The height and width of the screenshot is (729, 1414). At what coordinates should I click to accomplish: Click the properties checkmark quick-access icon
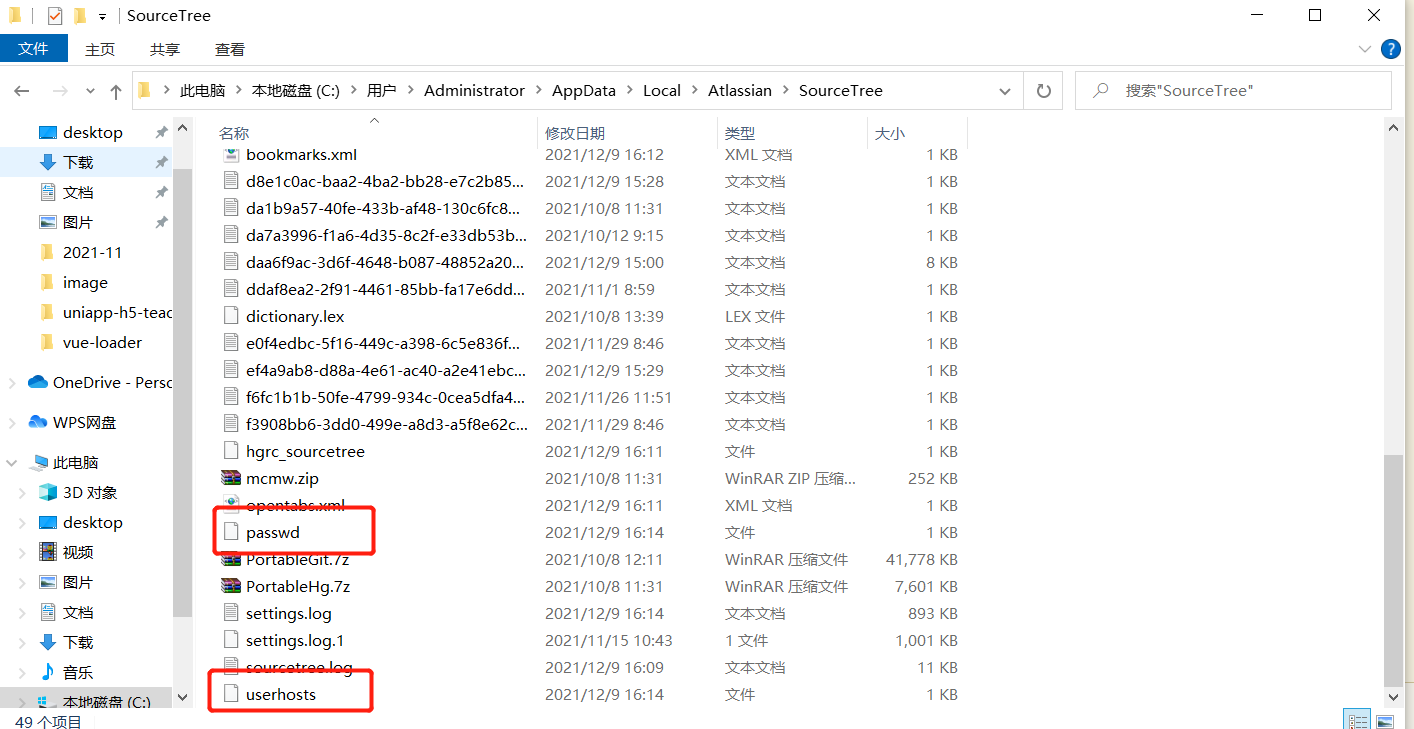(55, 16)
